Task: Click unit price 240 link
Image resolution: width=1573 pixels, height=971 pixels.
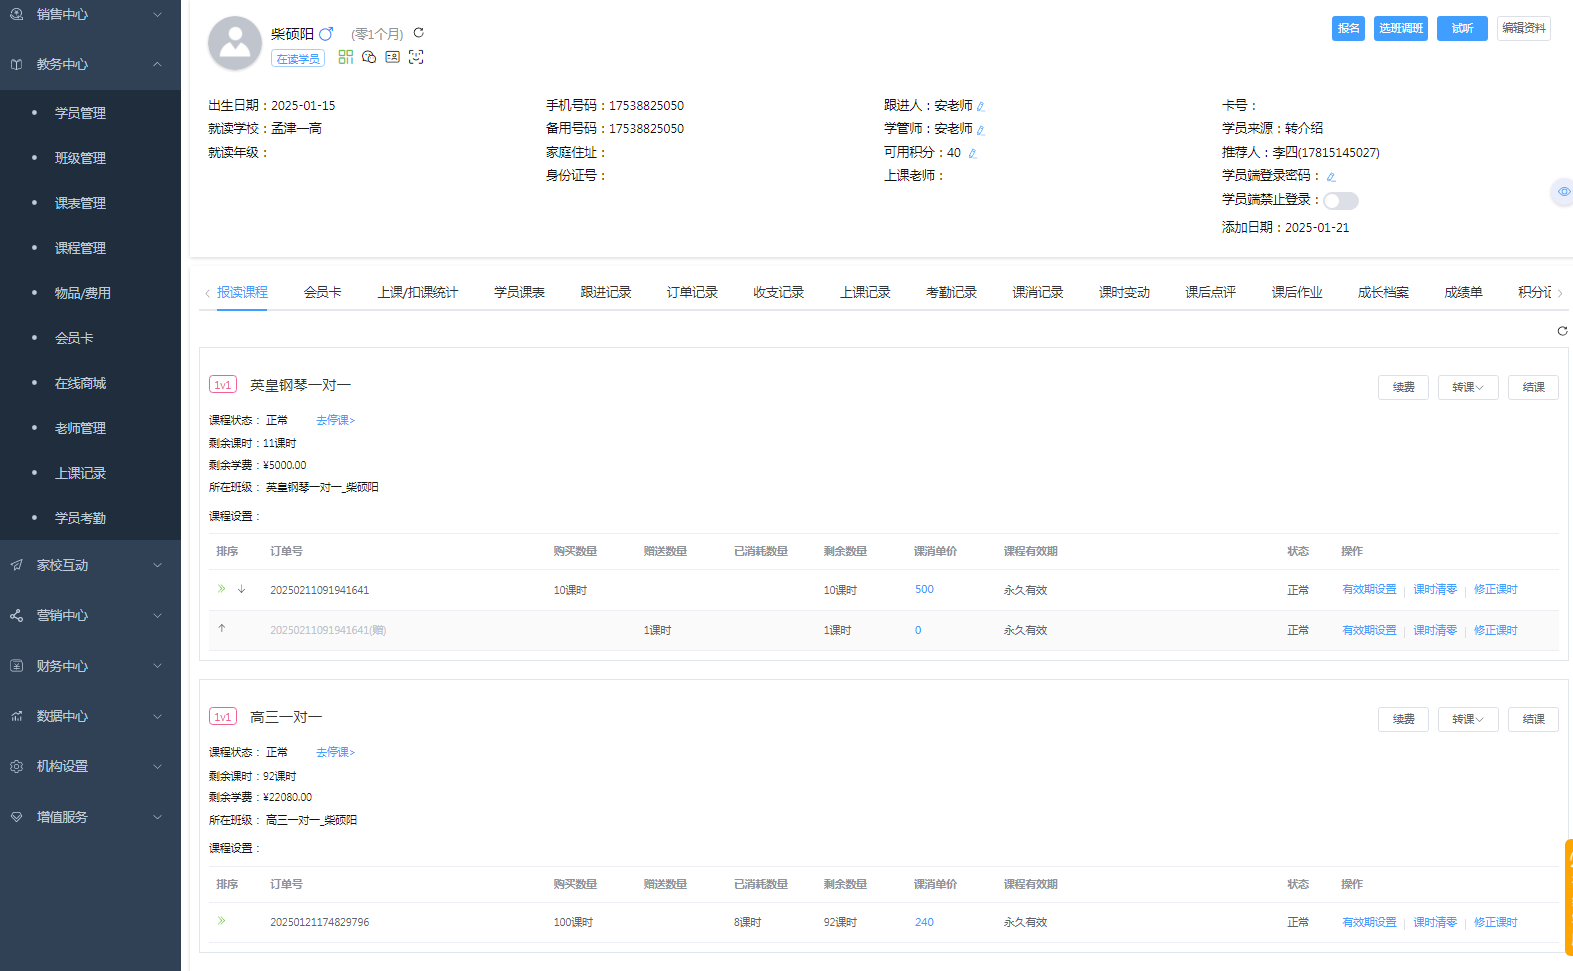Action: (924, 922)
